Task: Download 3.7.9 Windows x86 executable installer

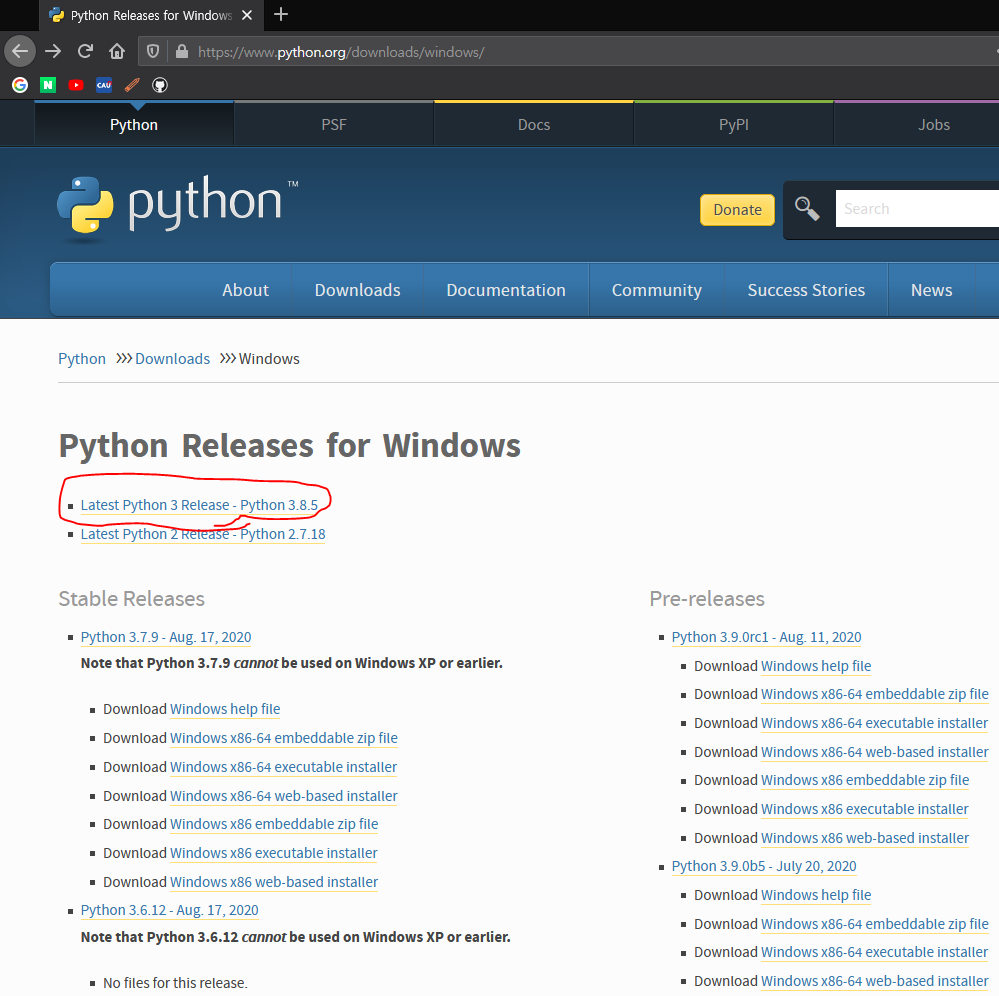Action: click(274, 853)
